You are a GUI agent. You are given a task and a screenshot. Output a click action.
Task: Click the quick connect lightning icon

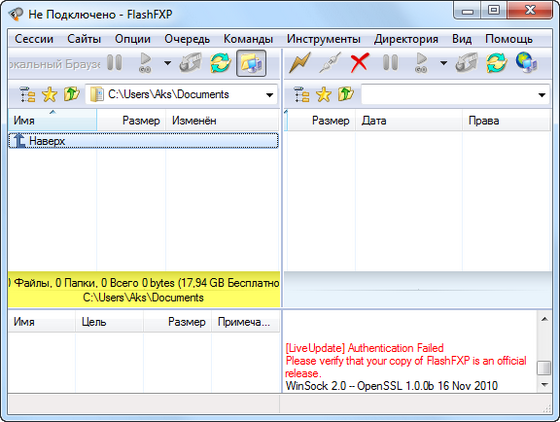tap(299, 63)
